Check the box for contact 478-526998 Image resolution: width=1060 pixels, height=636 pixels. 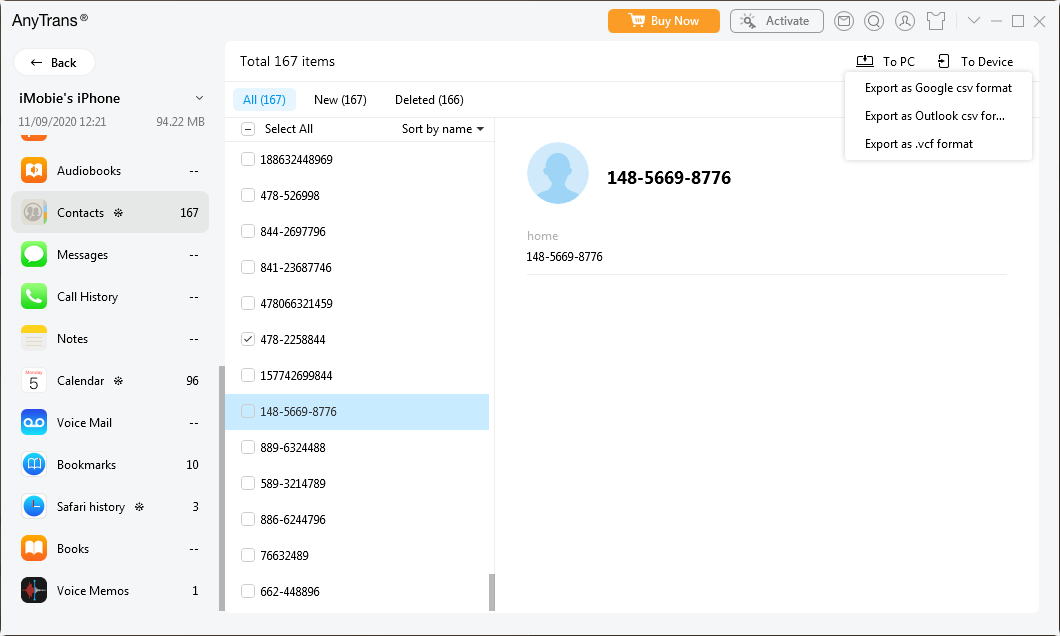(x=248, y=195)
